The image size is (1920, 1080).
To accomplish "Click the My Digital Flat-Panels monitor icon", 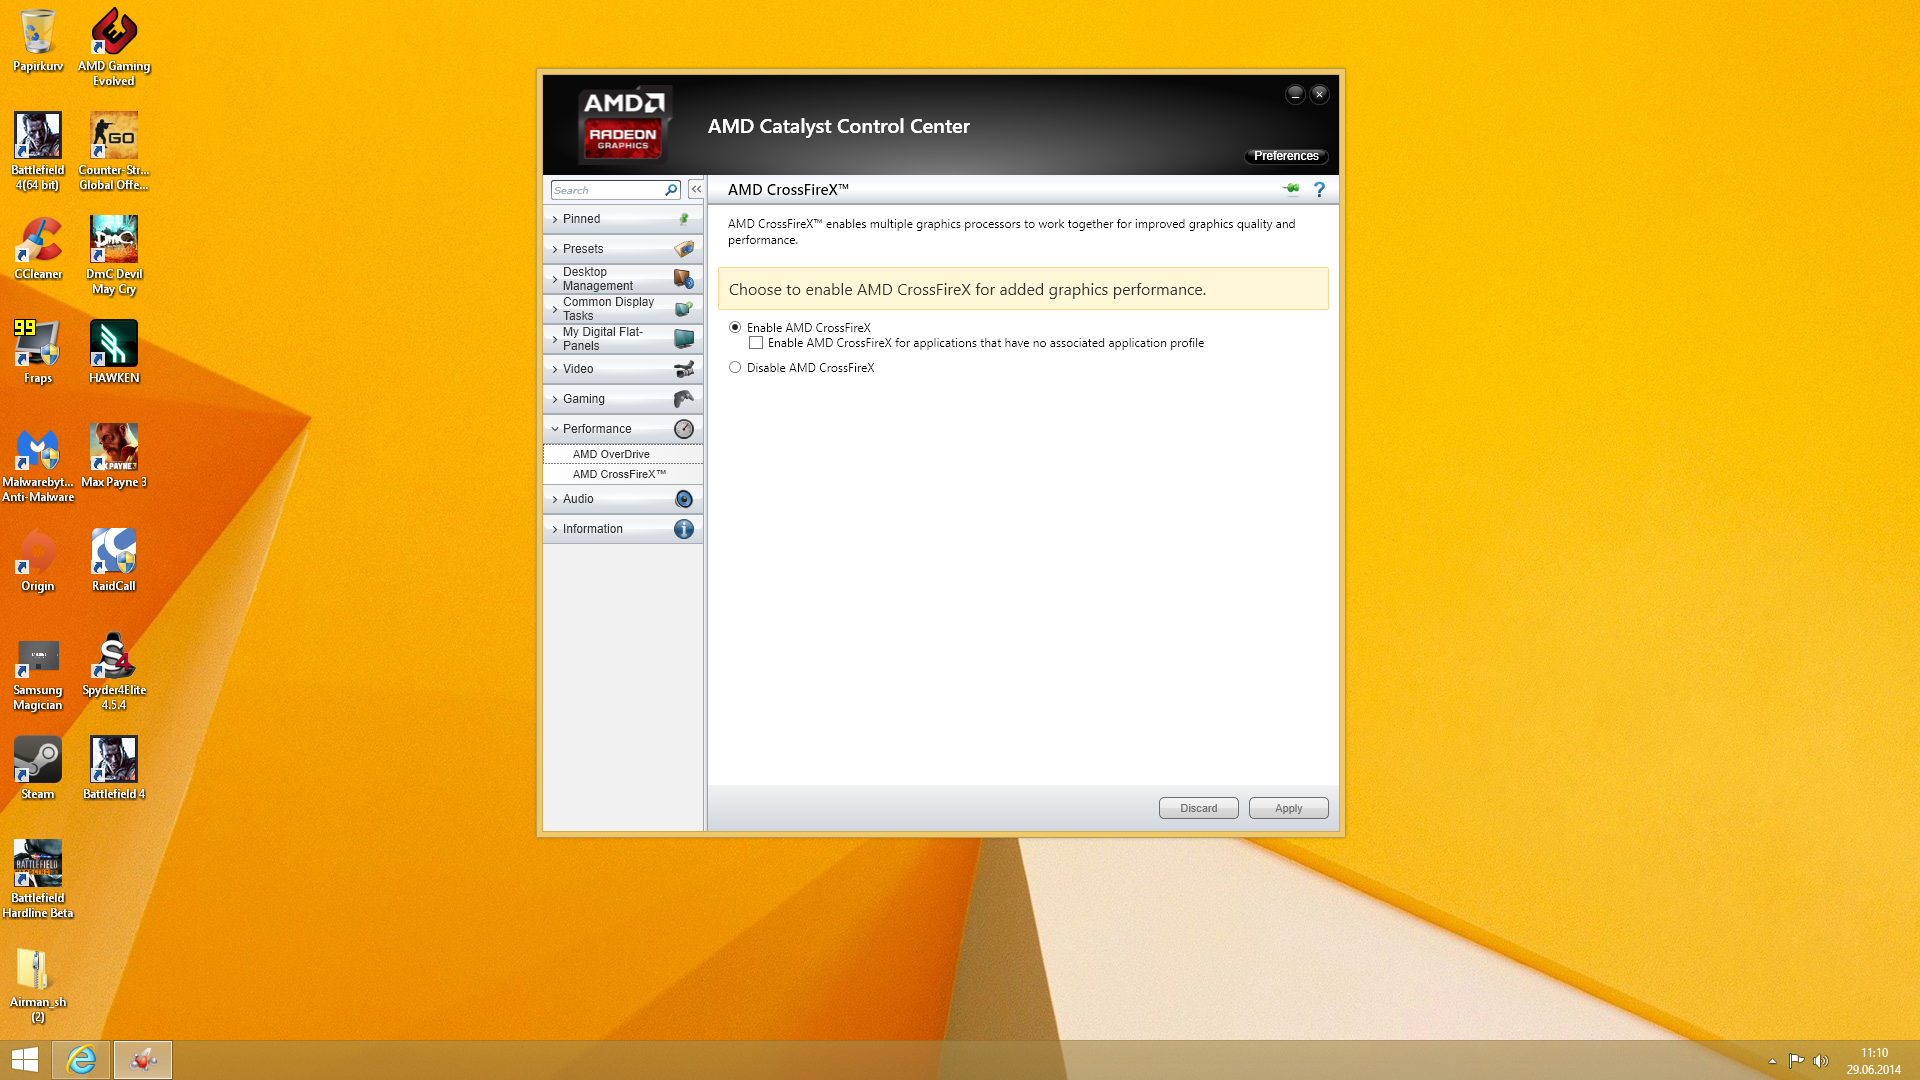I will click(684, 339).
